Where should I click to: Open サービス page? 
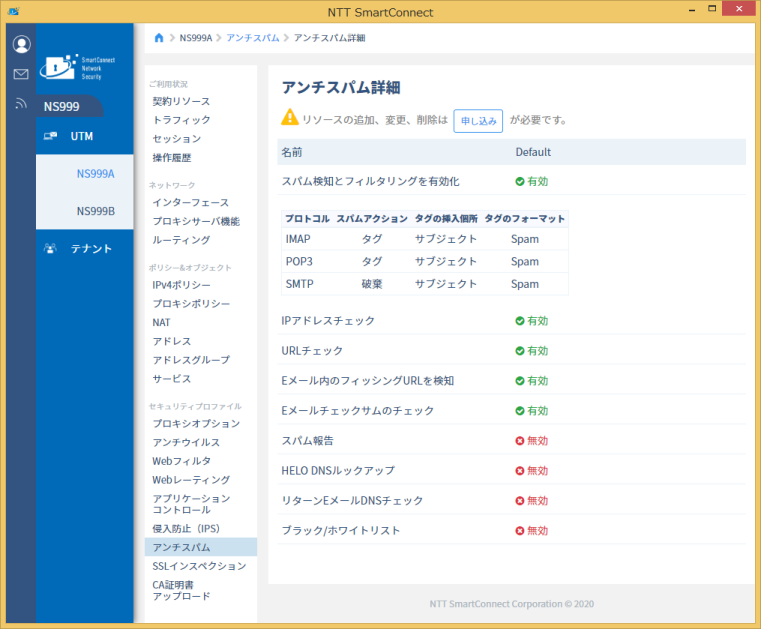click(x=172, y=379)
